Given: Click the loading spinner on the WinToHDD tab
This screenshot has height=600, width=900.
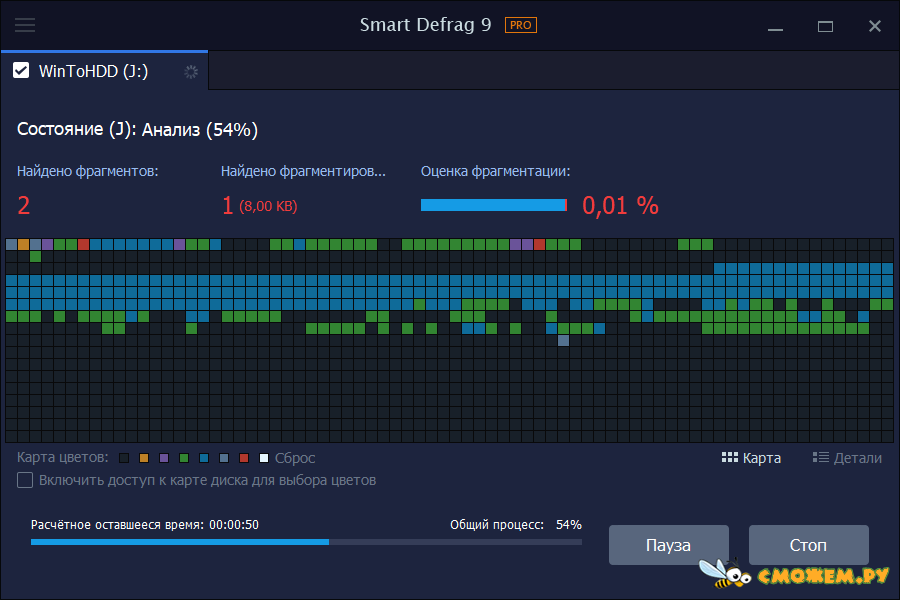Looking at the screenshot, I should coord(191,71).
